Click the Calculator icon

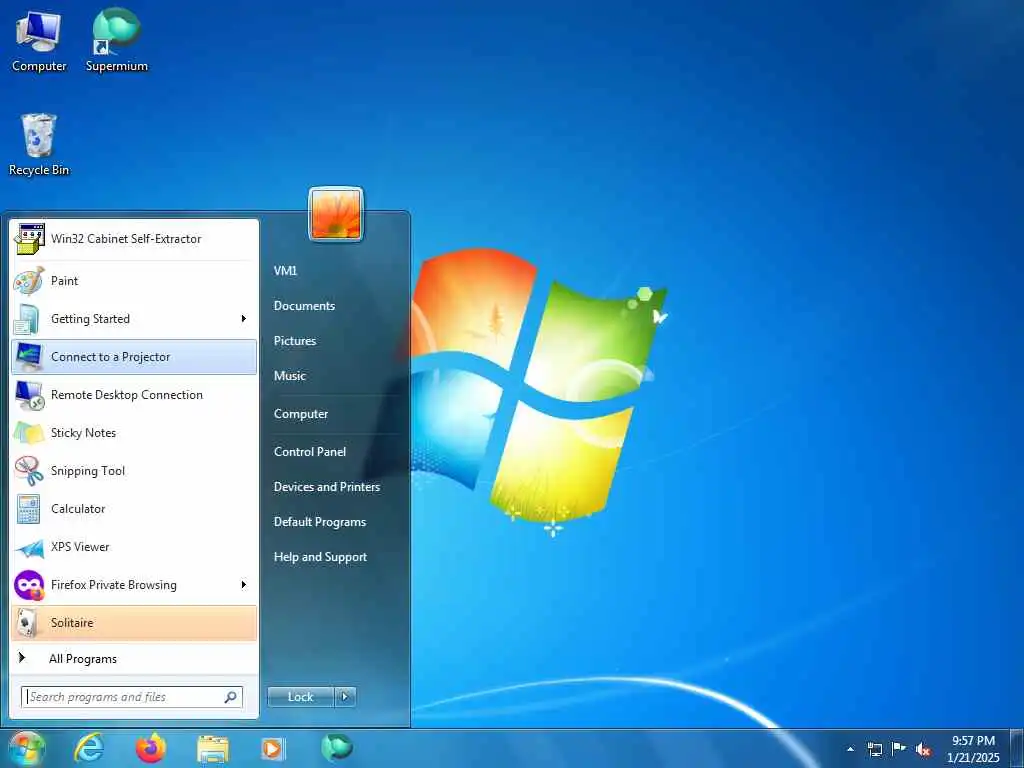(29, 509)
